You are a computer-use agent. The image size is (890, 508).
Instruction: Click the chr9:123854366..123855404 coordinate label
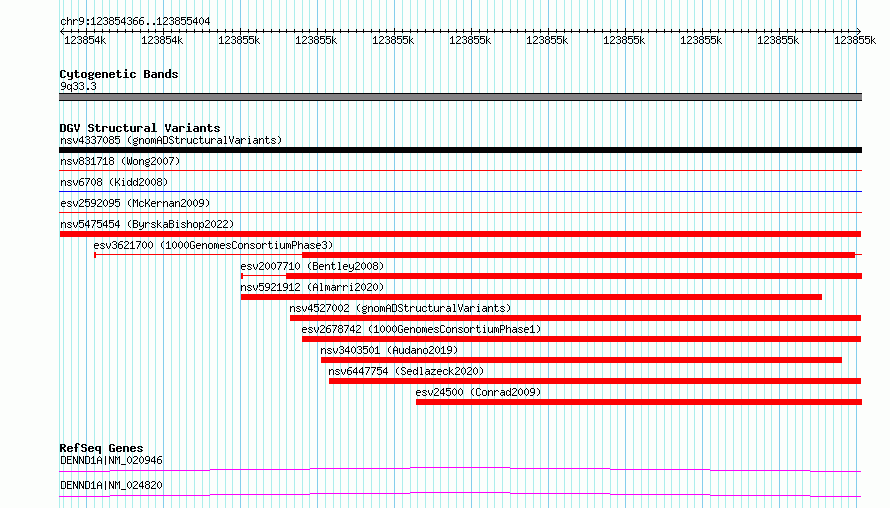135,21
